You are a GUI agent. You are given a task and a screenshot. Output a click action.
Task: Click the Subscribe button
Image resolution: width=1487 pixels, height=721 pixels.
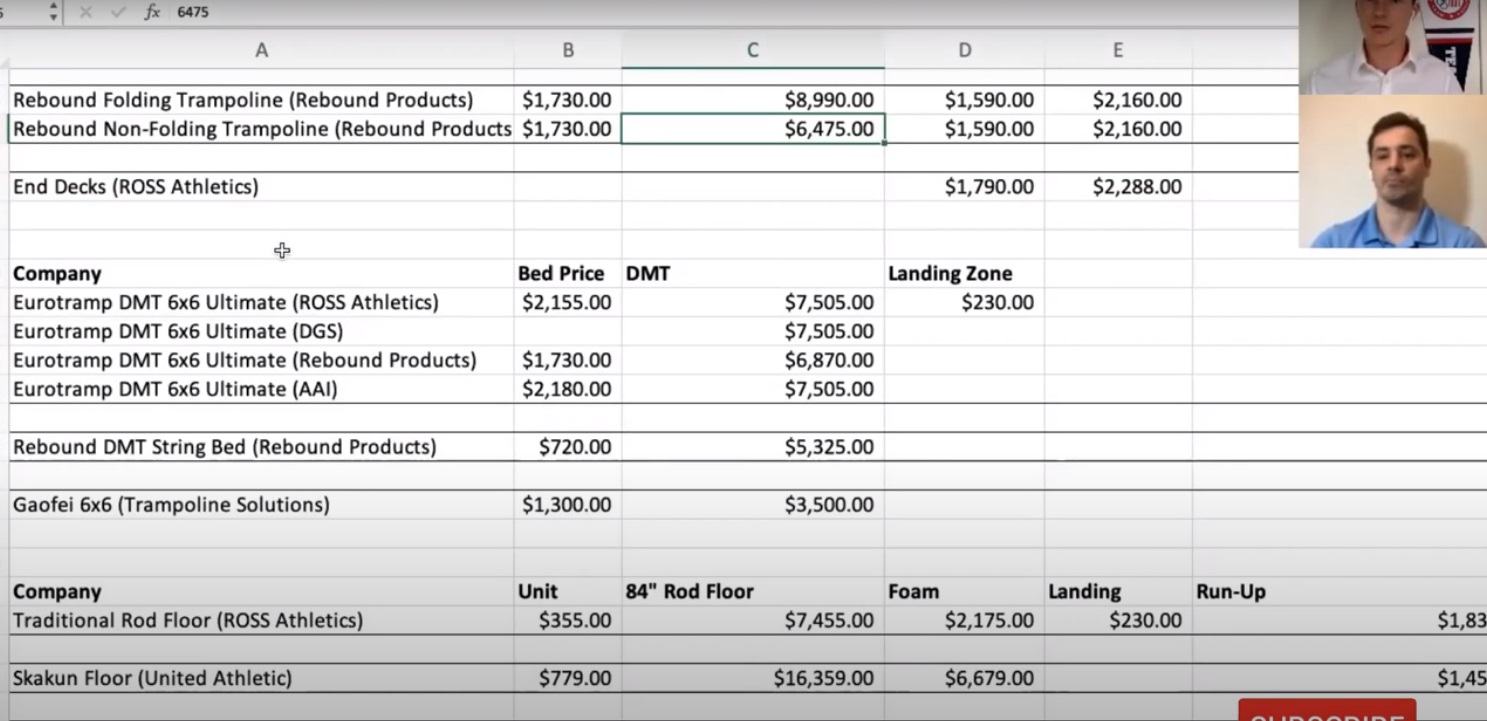coord(1327,710)
